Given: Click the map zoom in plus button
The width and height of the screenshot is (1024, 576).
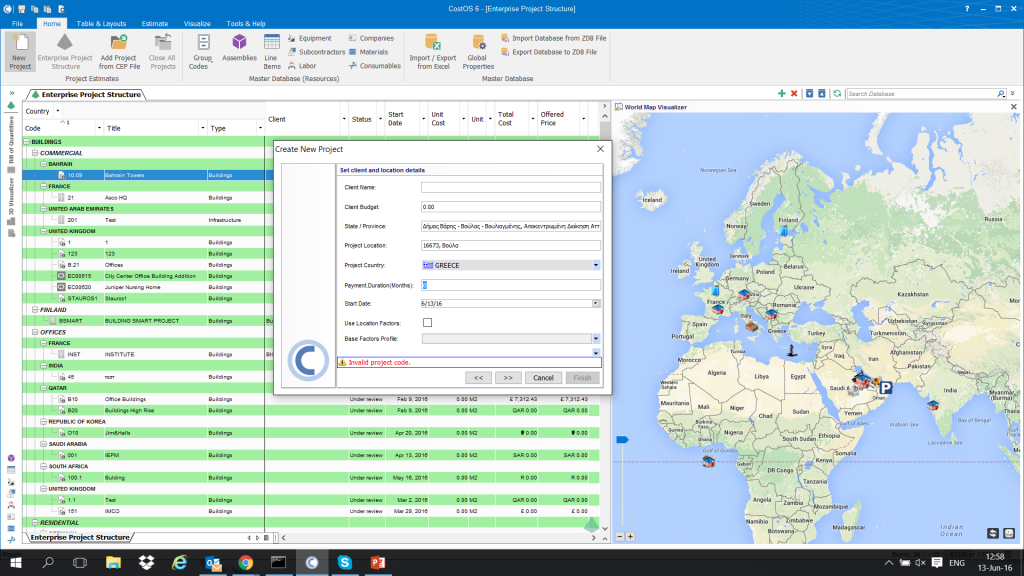Looking at the screenshot, I should [630, 537].
